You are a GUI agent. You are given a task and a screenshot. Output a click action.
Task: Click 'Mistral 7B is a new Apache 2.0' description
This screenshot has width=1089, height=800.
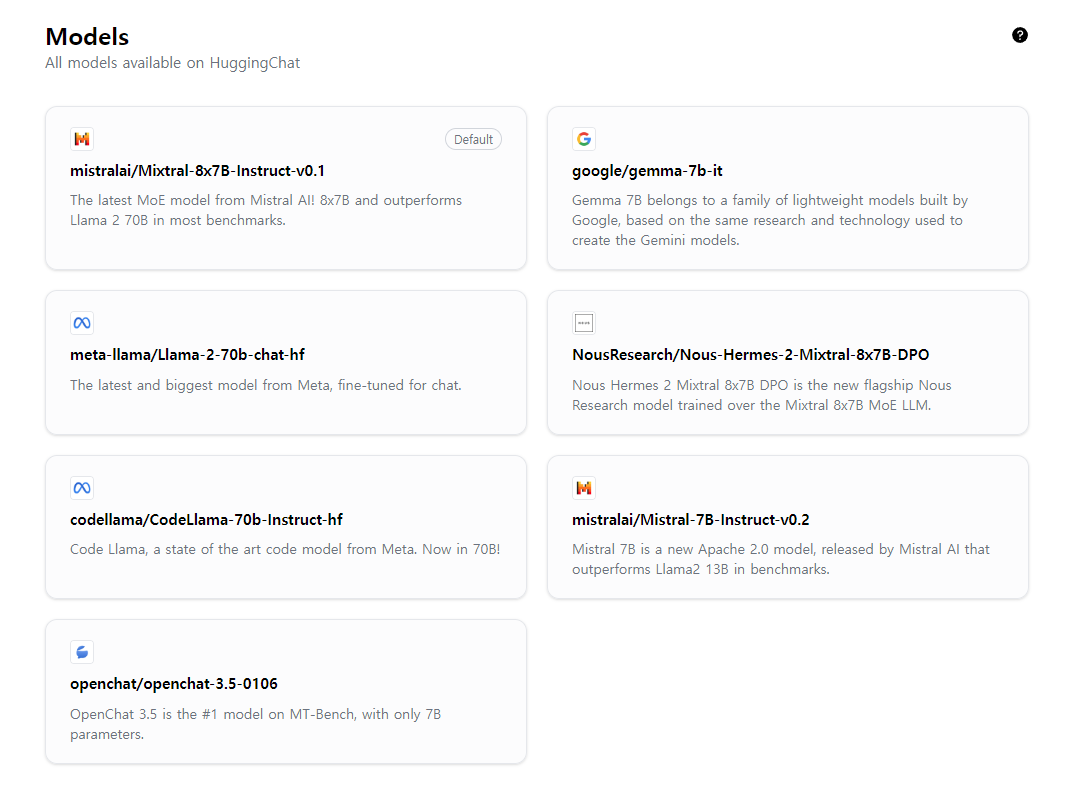pyautogui.click(x=781, y=559)
